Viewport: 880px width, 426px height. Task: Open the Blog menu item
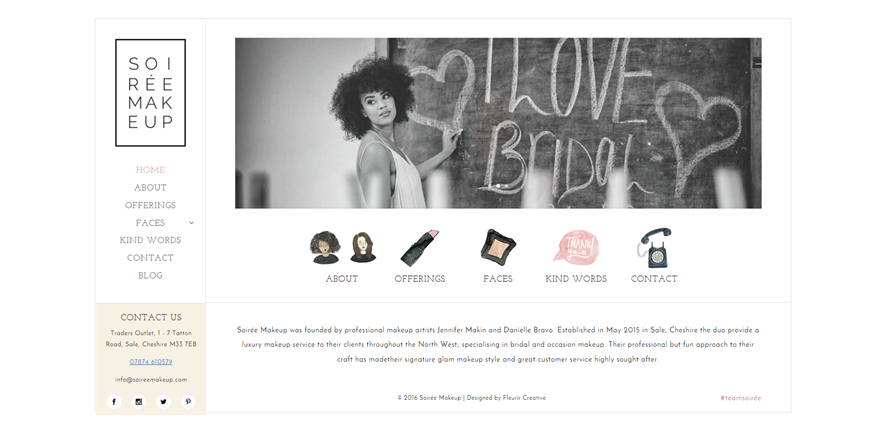(150, 276)
